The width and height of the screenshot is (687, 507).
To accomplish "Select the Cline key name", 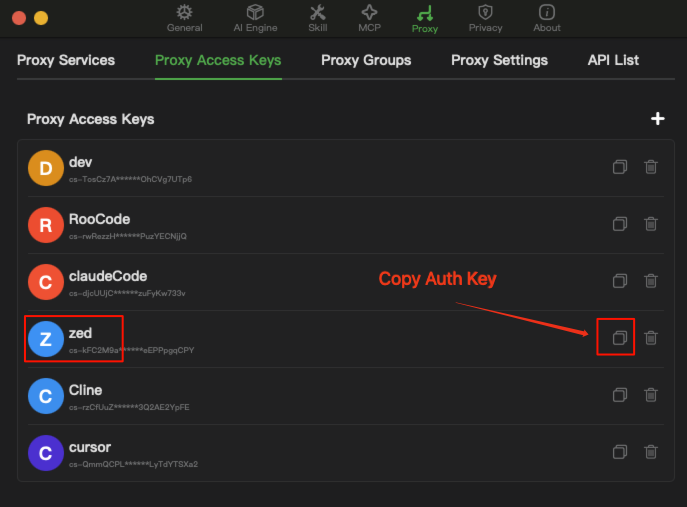I will pos(85,390).
